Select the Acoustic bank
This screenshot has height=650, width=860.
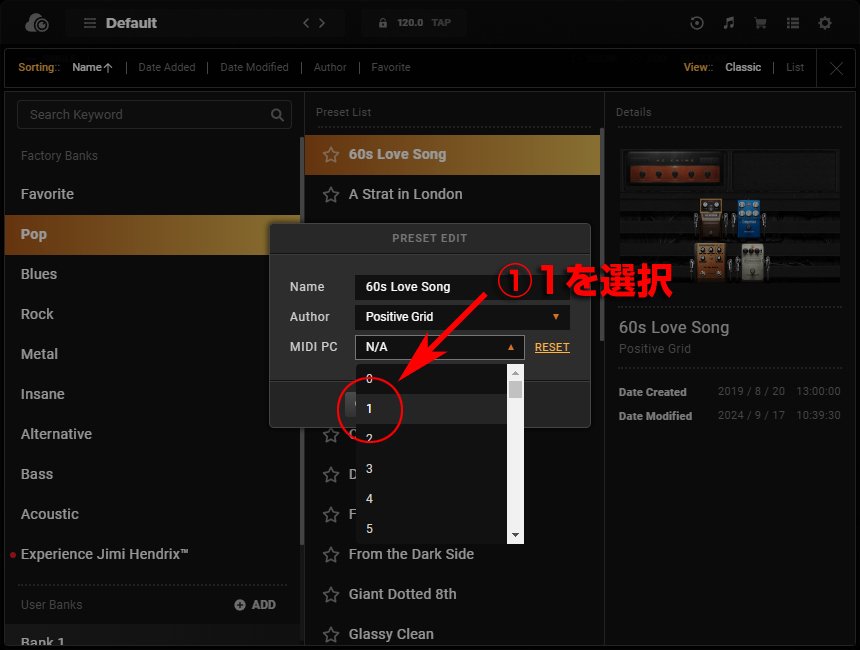tap(152, 515)
